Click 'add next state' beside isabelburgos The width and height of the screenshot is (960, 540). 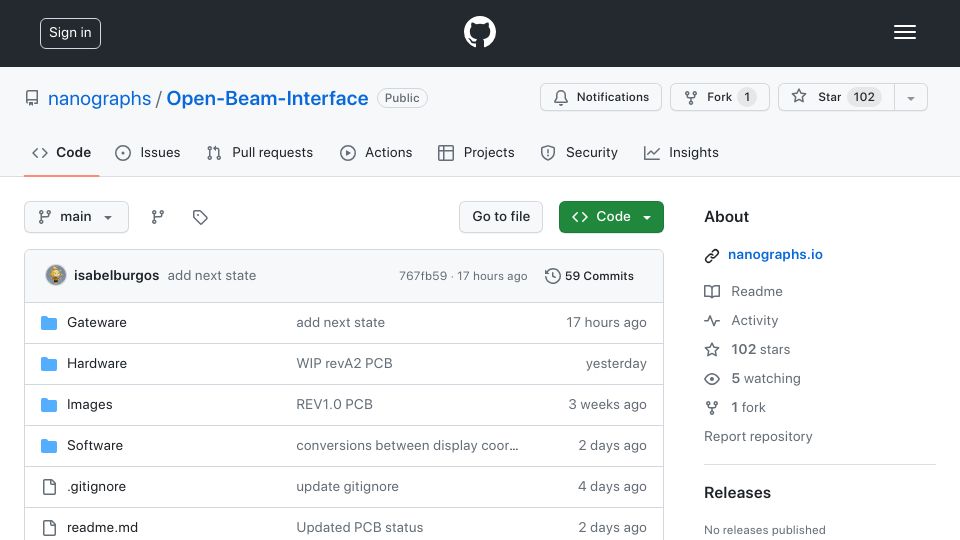pyautogui.click(x=212, y=276)
